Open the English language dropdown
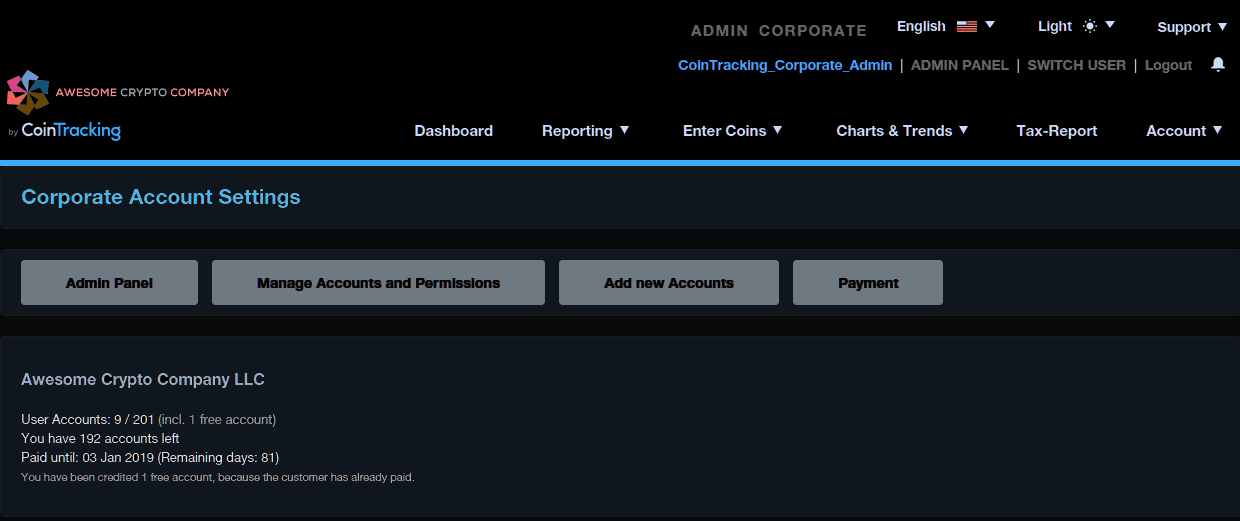This screenshot has width=1240, height=521. 945,27
